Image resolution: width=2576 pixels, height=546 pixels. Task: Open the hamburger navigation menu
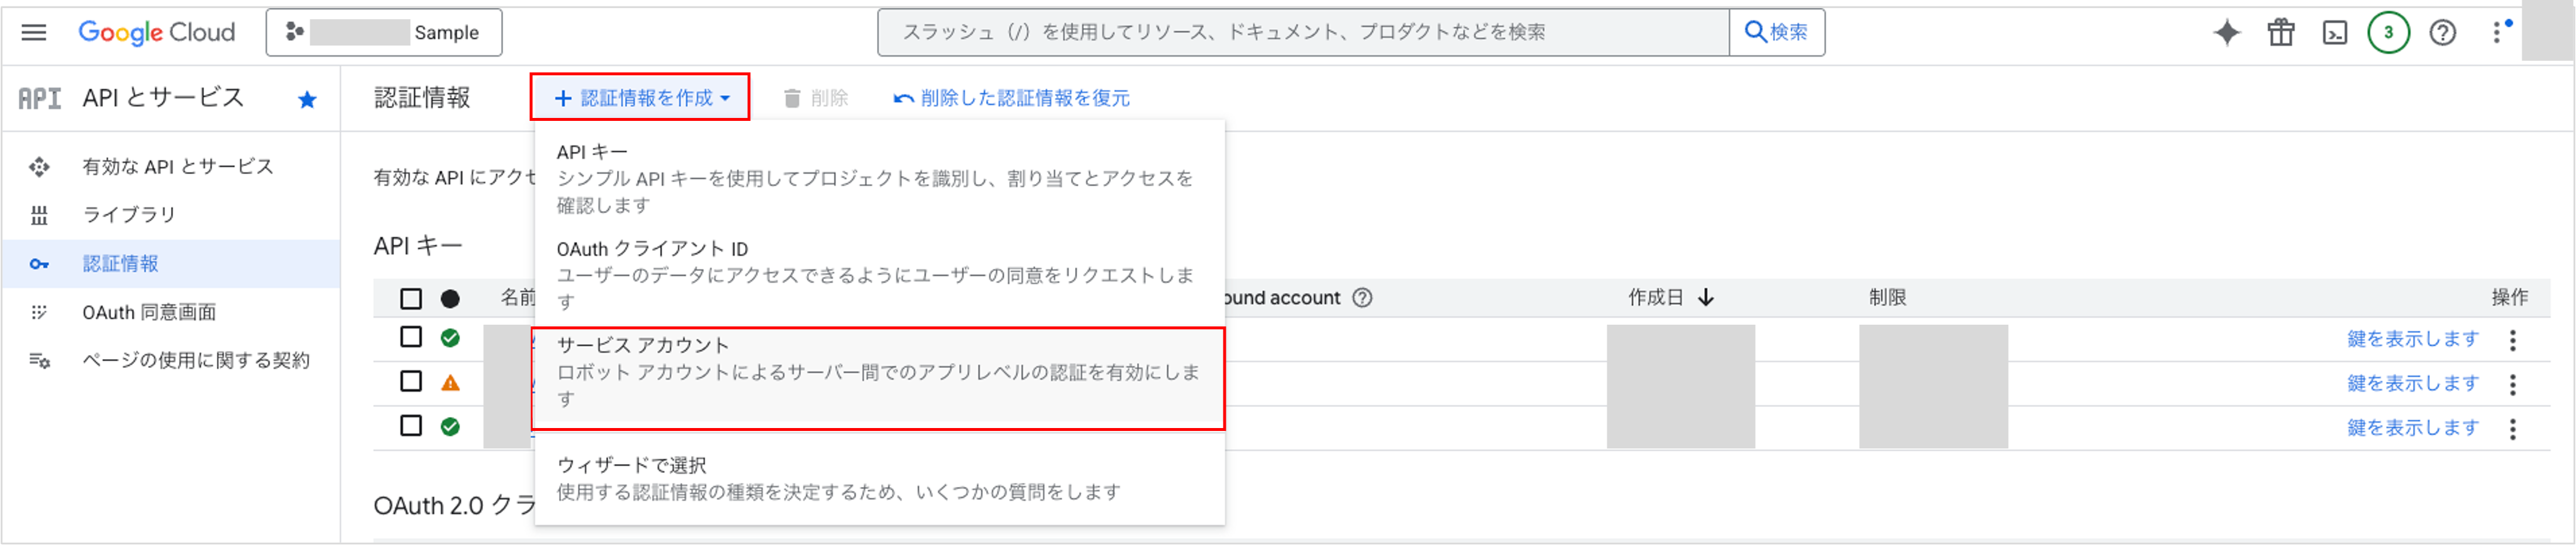click(34, 32)
